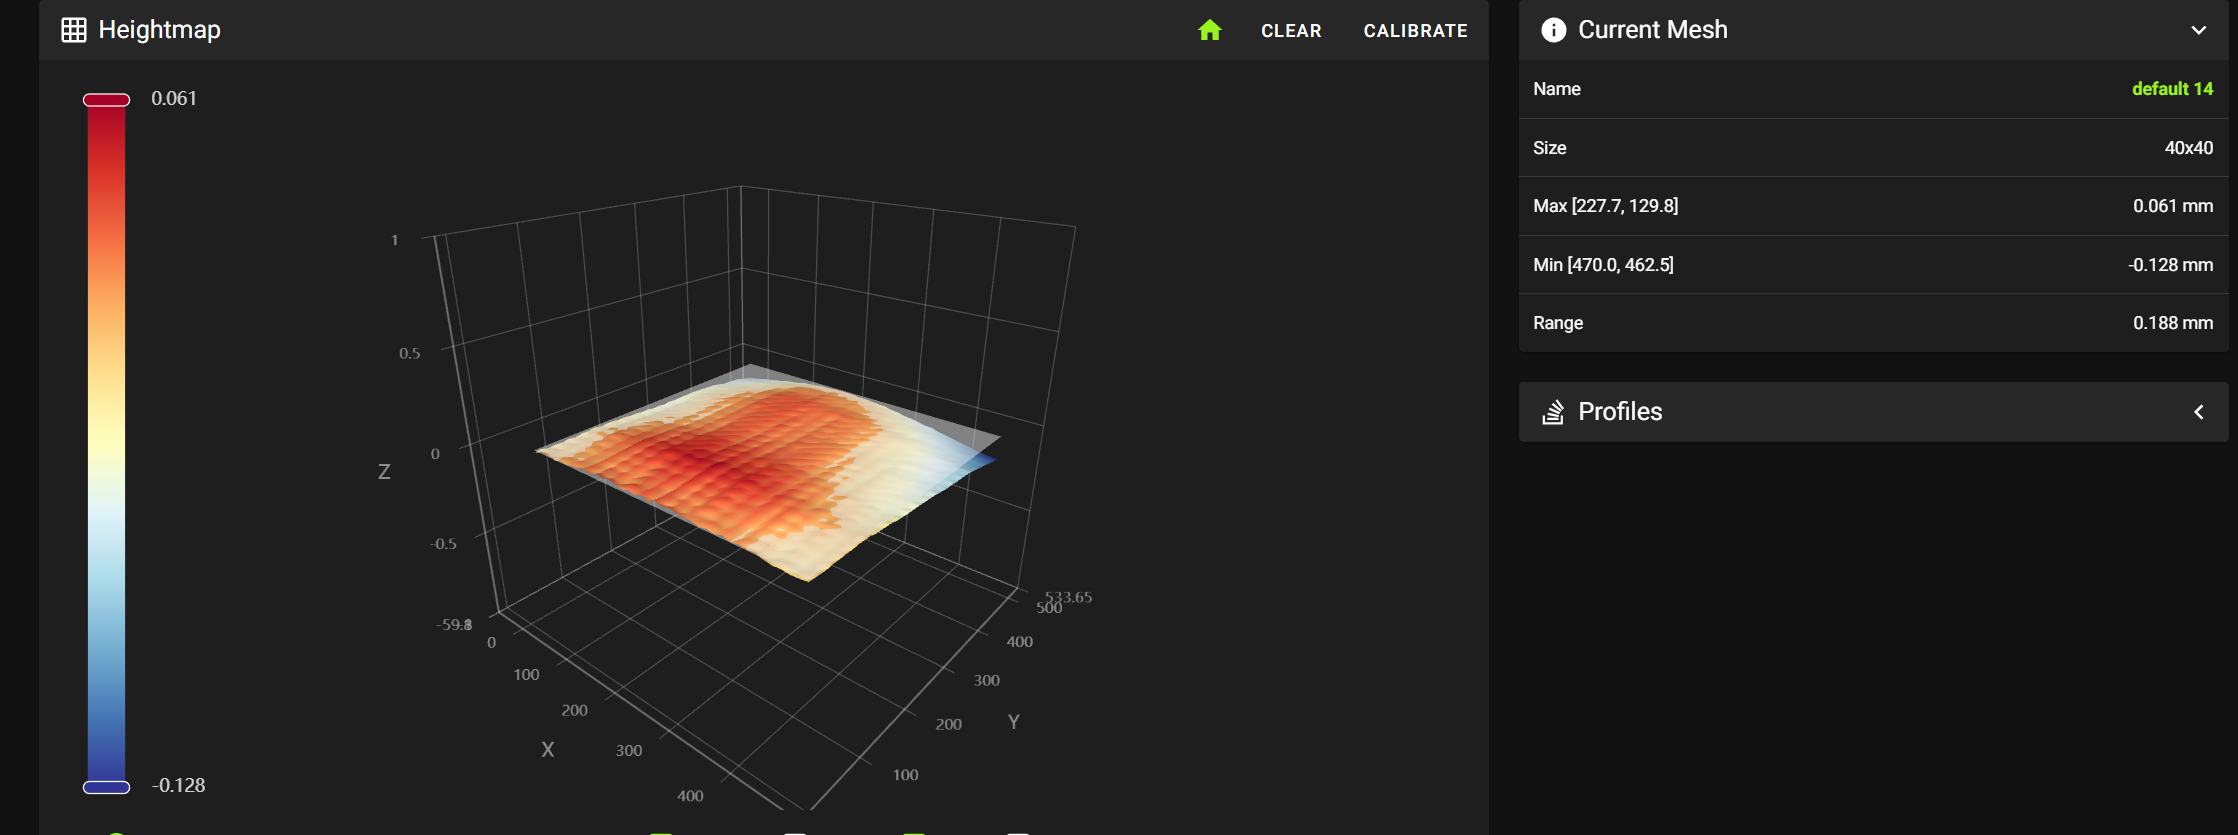Click the upper red scale slider handle
This screenshot has height=835, width=2238.
[x=106, y=100]
